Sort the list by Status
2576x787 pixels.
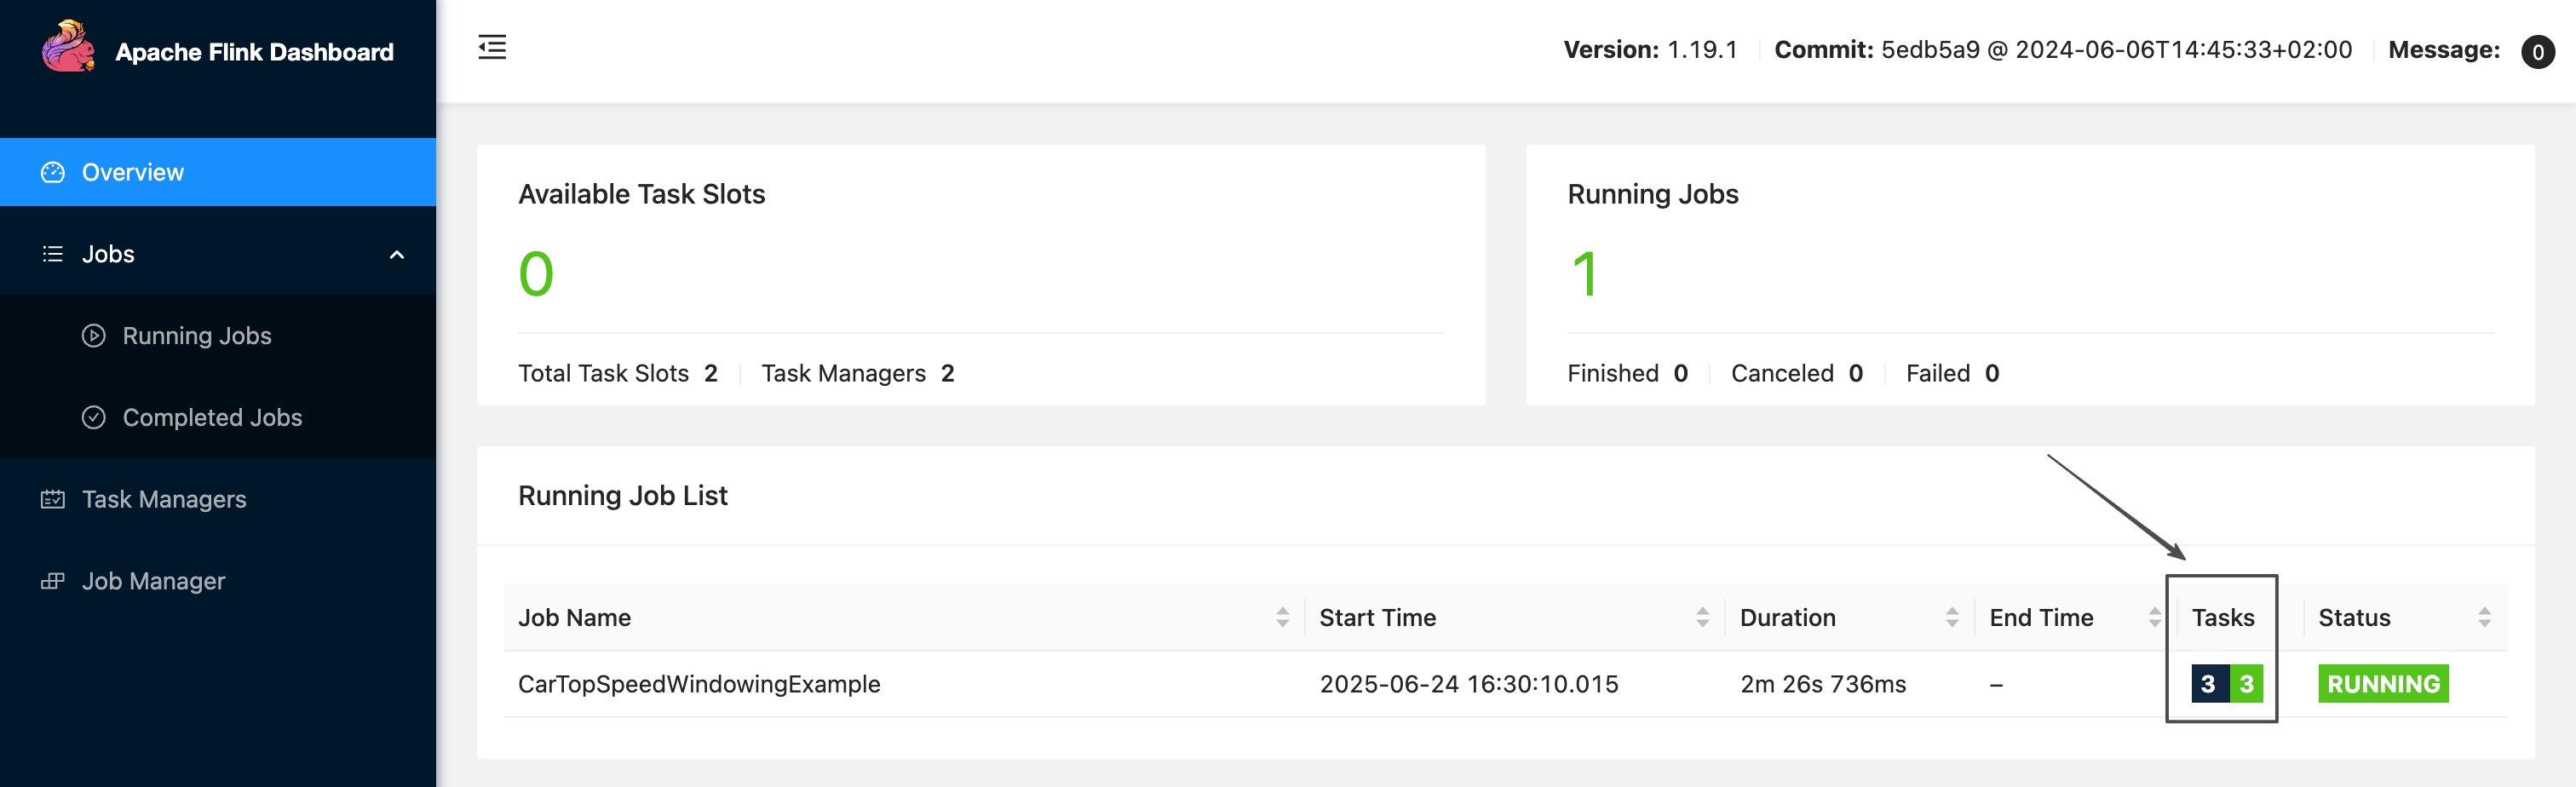pos(2484,618)
